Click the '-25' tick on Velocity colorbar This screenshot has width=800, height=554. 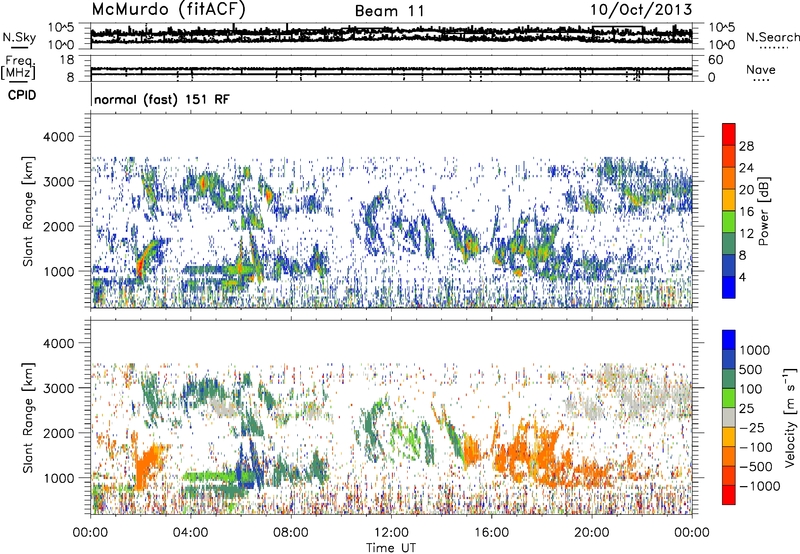tap(752, 427)
